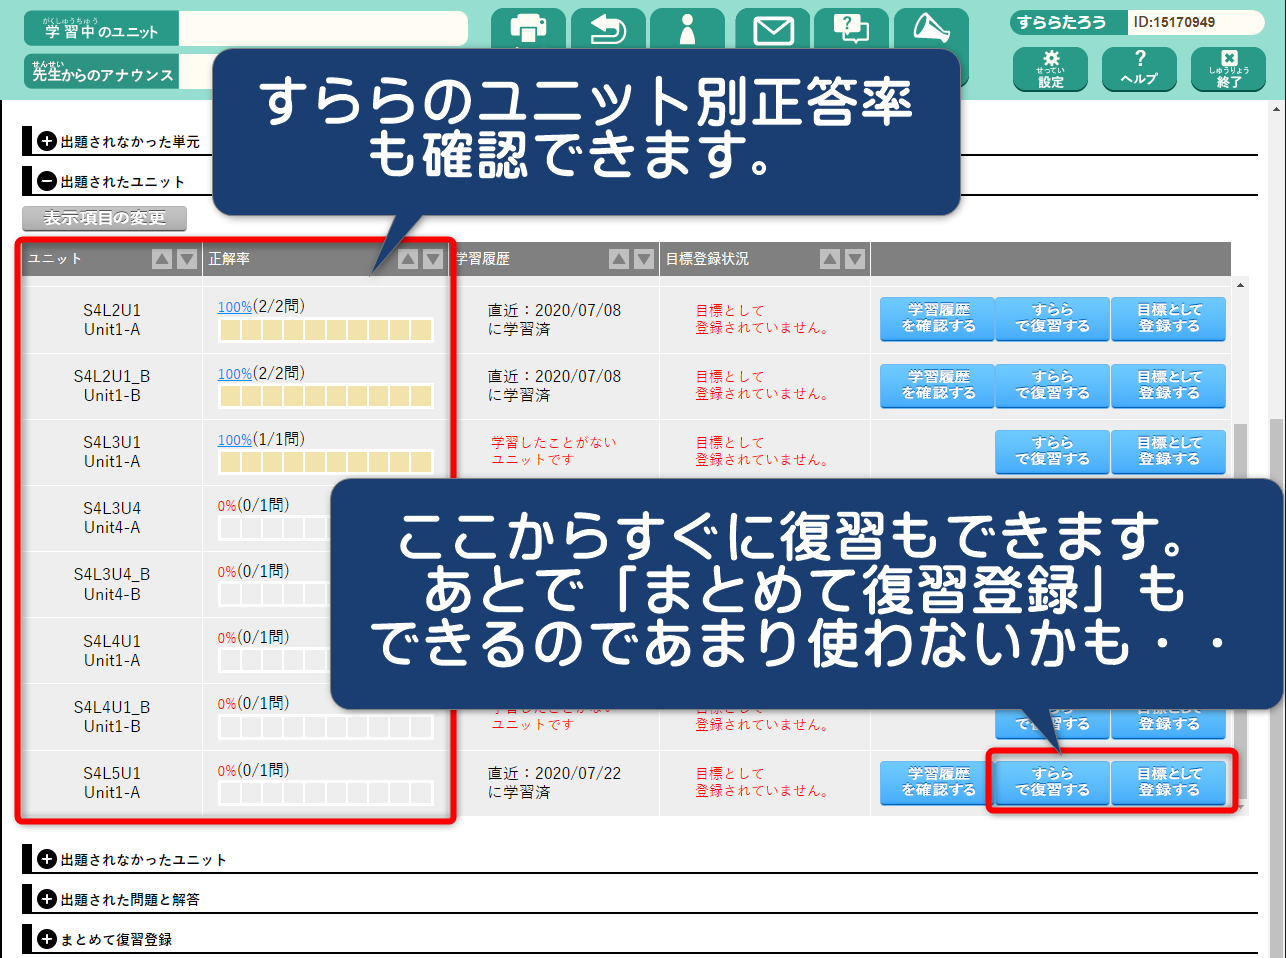Screen dimensions: 1286x958
Task: Open ヘルプ help button
Action: coord(1139,70)
